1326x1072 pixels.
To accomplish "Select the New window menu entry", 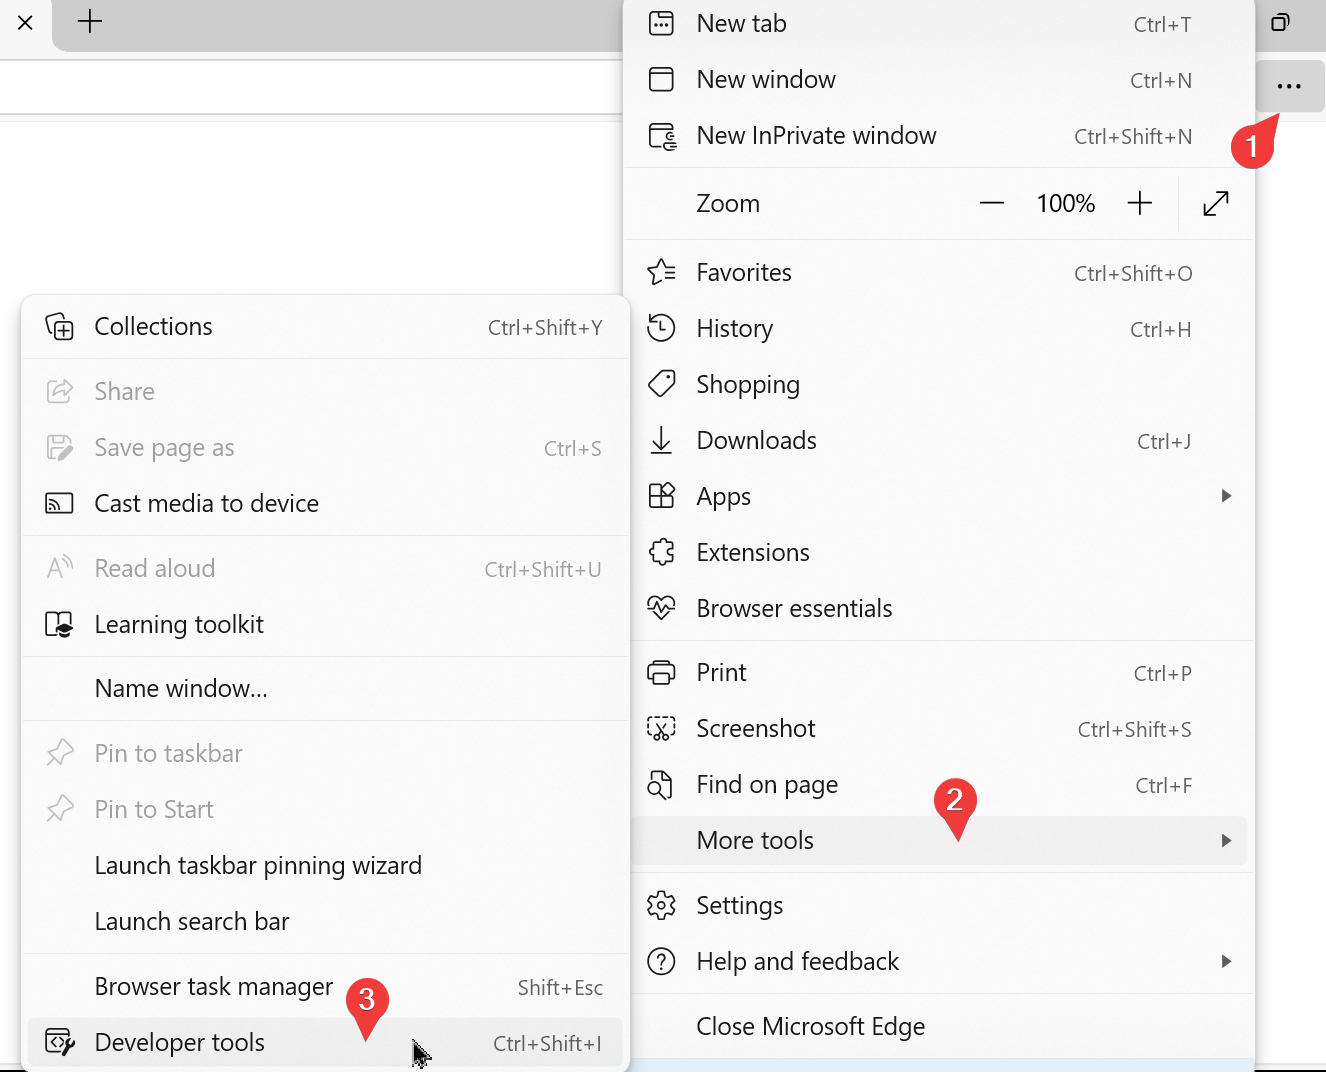I will [938, 80].
